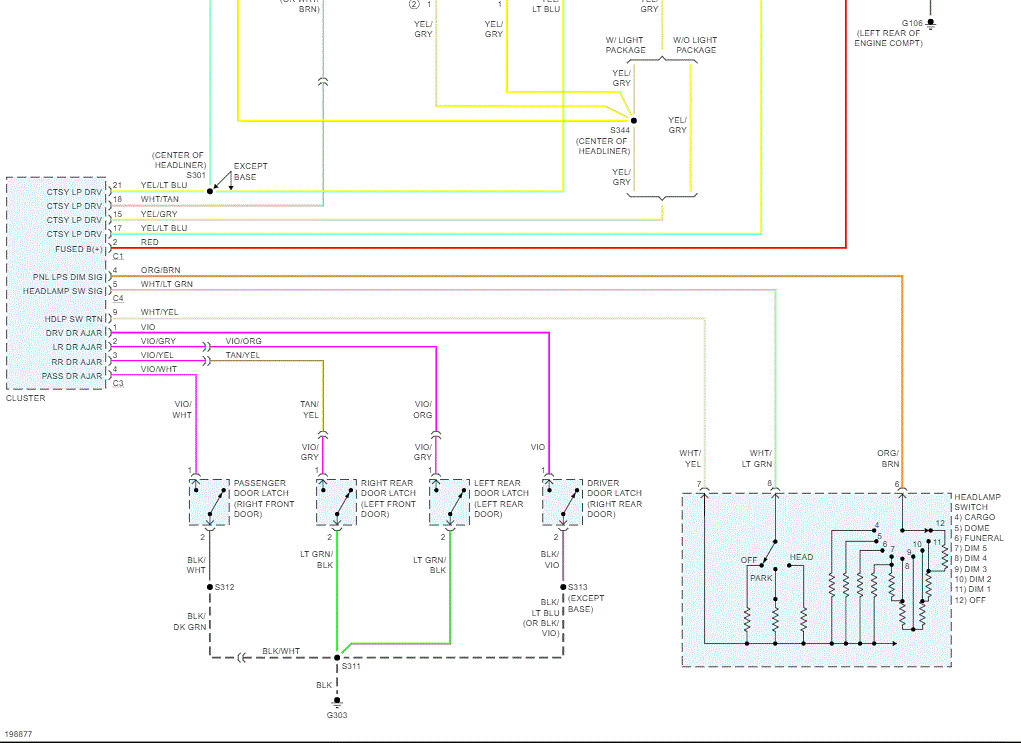
Task: Click the 4) CARGO legend entry
Action: tap(974, 517)
